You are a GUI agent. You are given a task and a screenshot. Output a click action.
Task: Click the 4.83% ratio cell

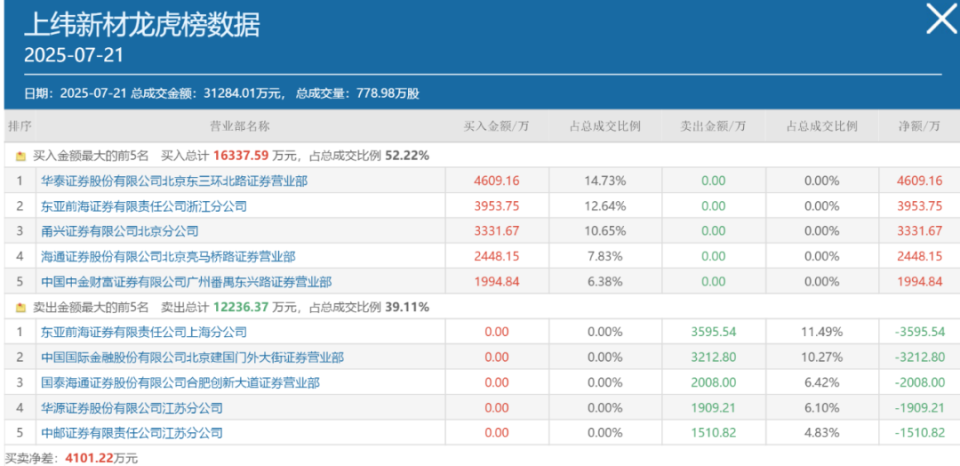pos(822,433)
